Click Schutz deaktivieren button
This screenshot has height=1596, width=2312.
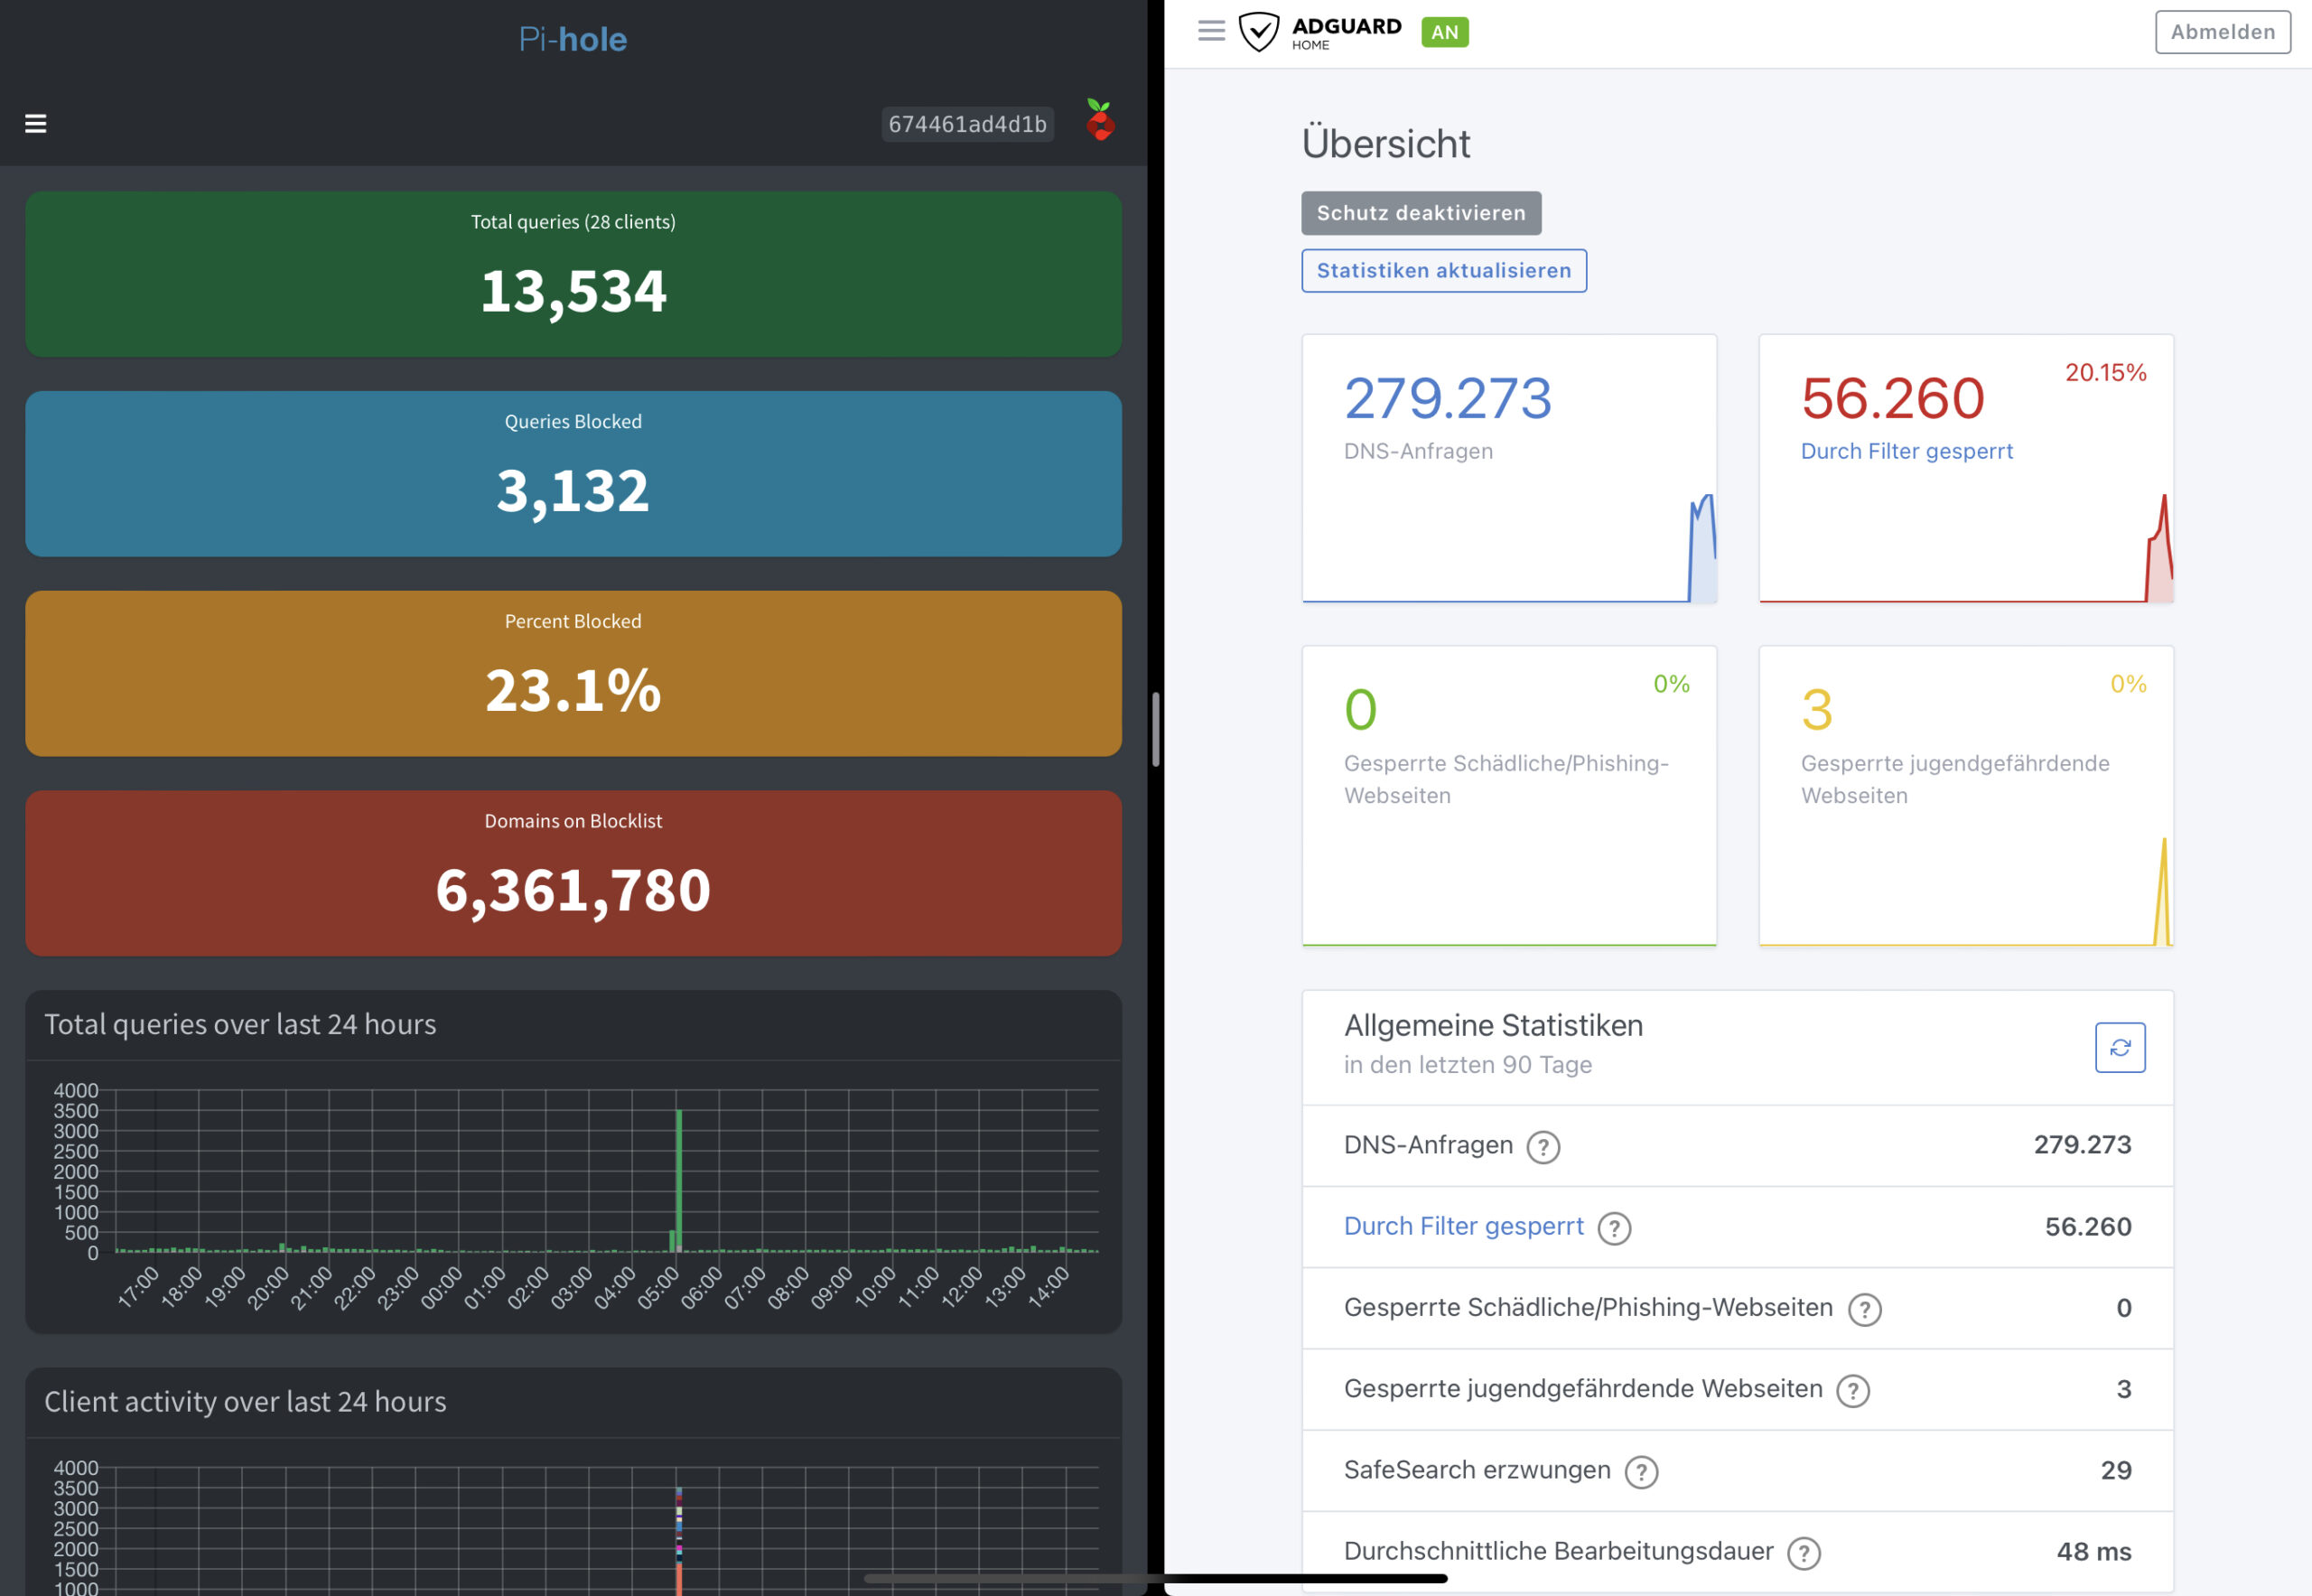1421,213
